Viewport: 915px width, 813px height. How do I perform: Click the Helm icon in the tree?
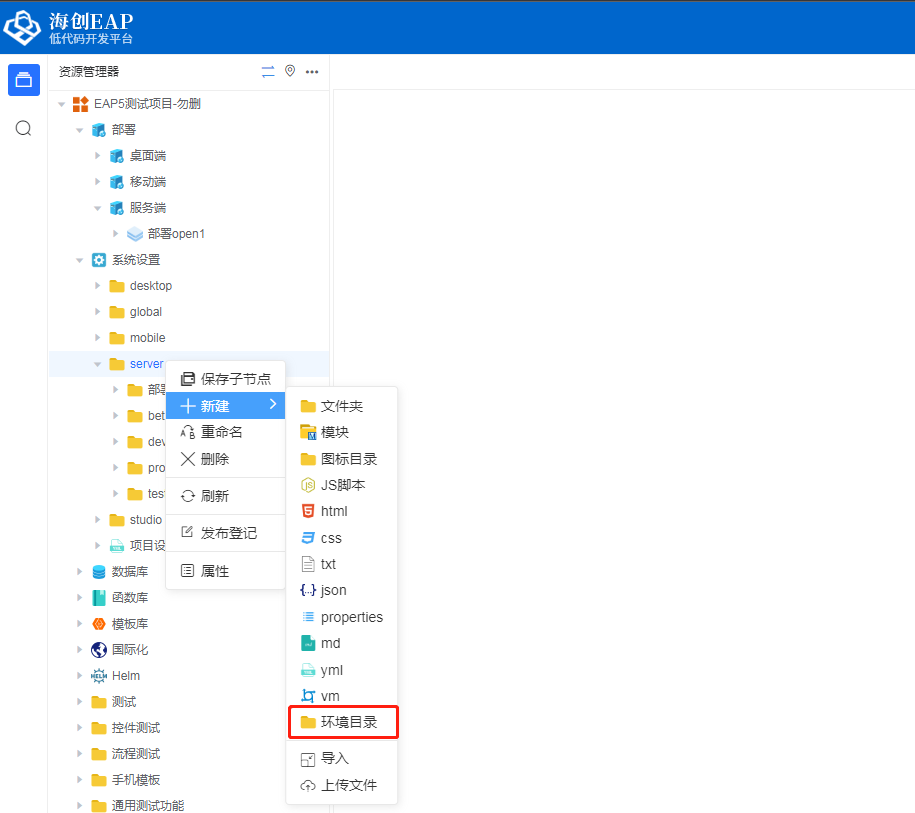point(99,676)
